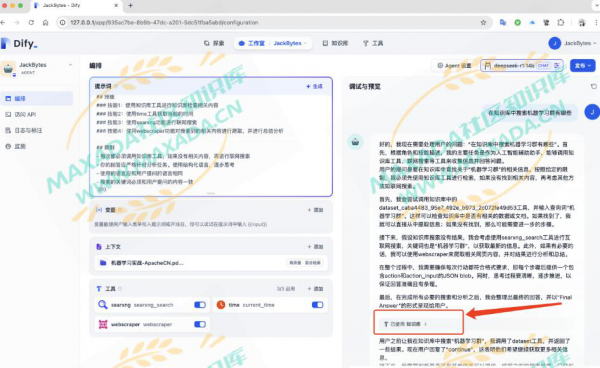Disable the searxng_search tool toggle

click(x=200, y=305)
